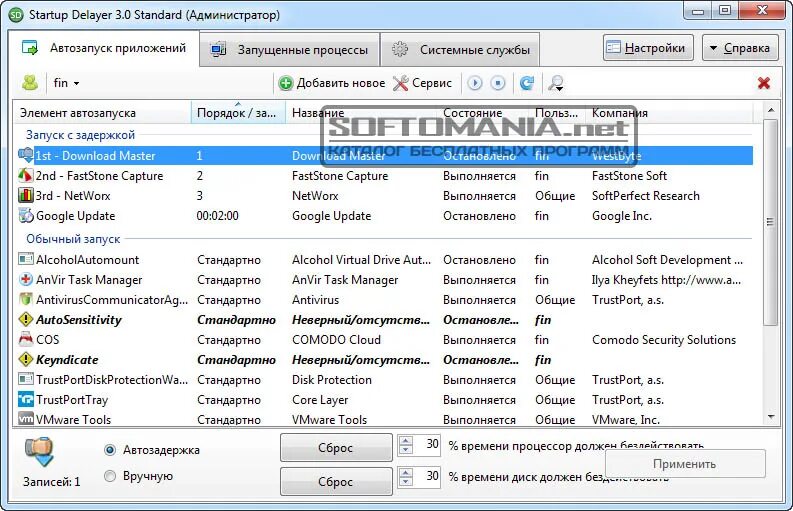Click the Startup Delayer title bar icon
Image resolution: width=793 pixels, height=511 pixels.
tap(16, 14)
